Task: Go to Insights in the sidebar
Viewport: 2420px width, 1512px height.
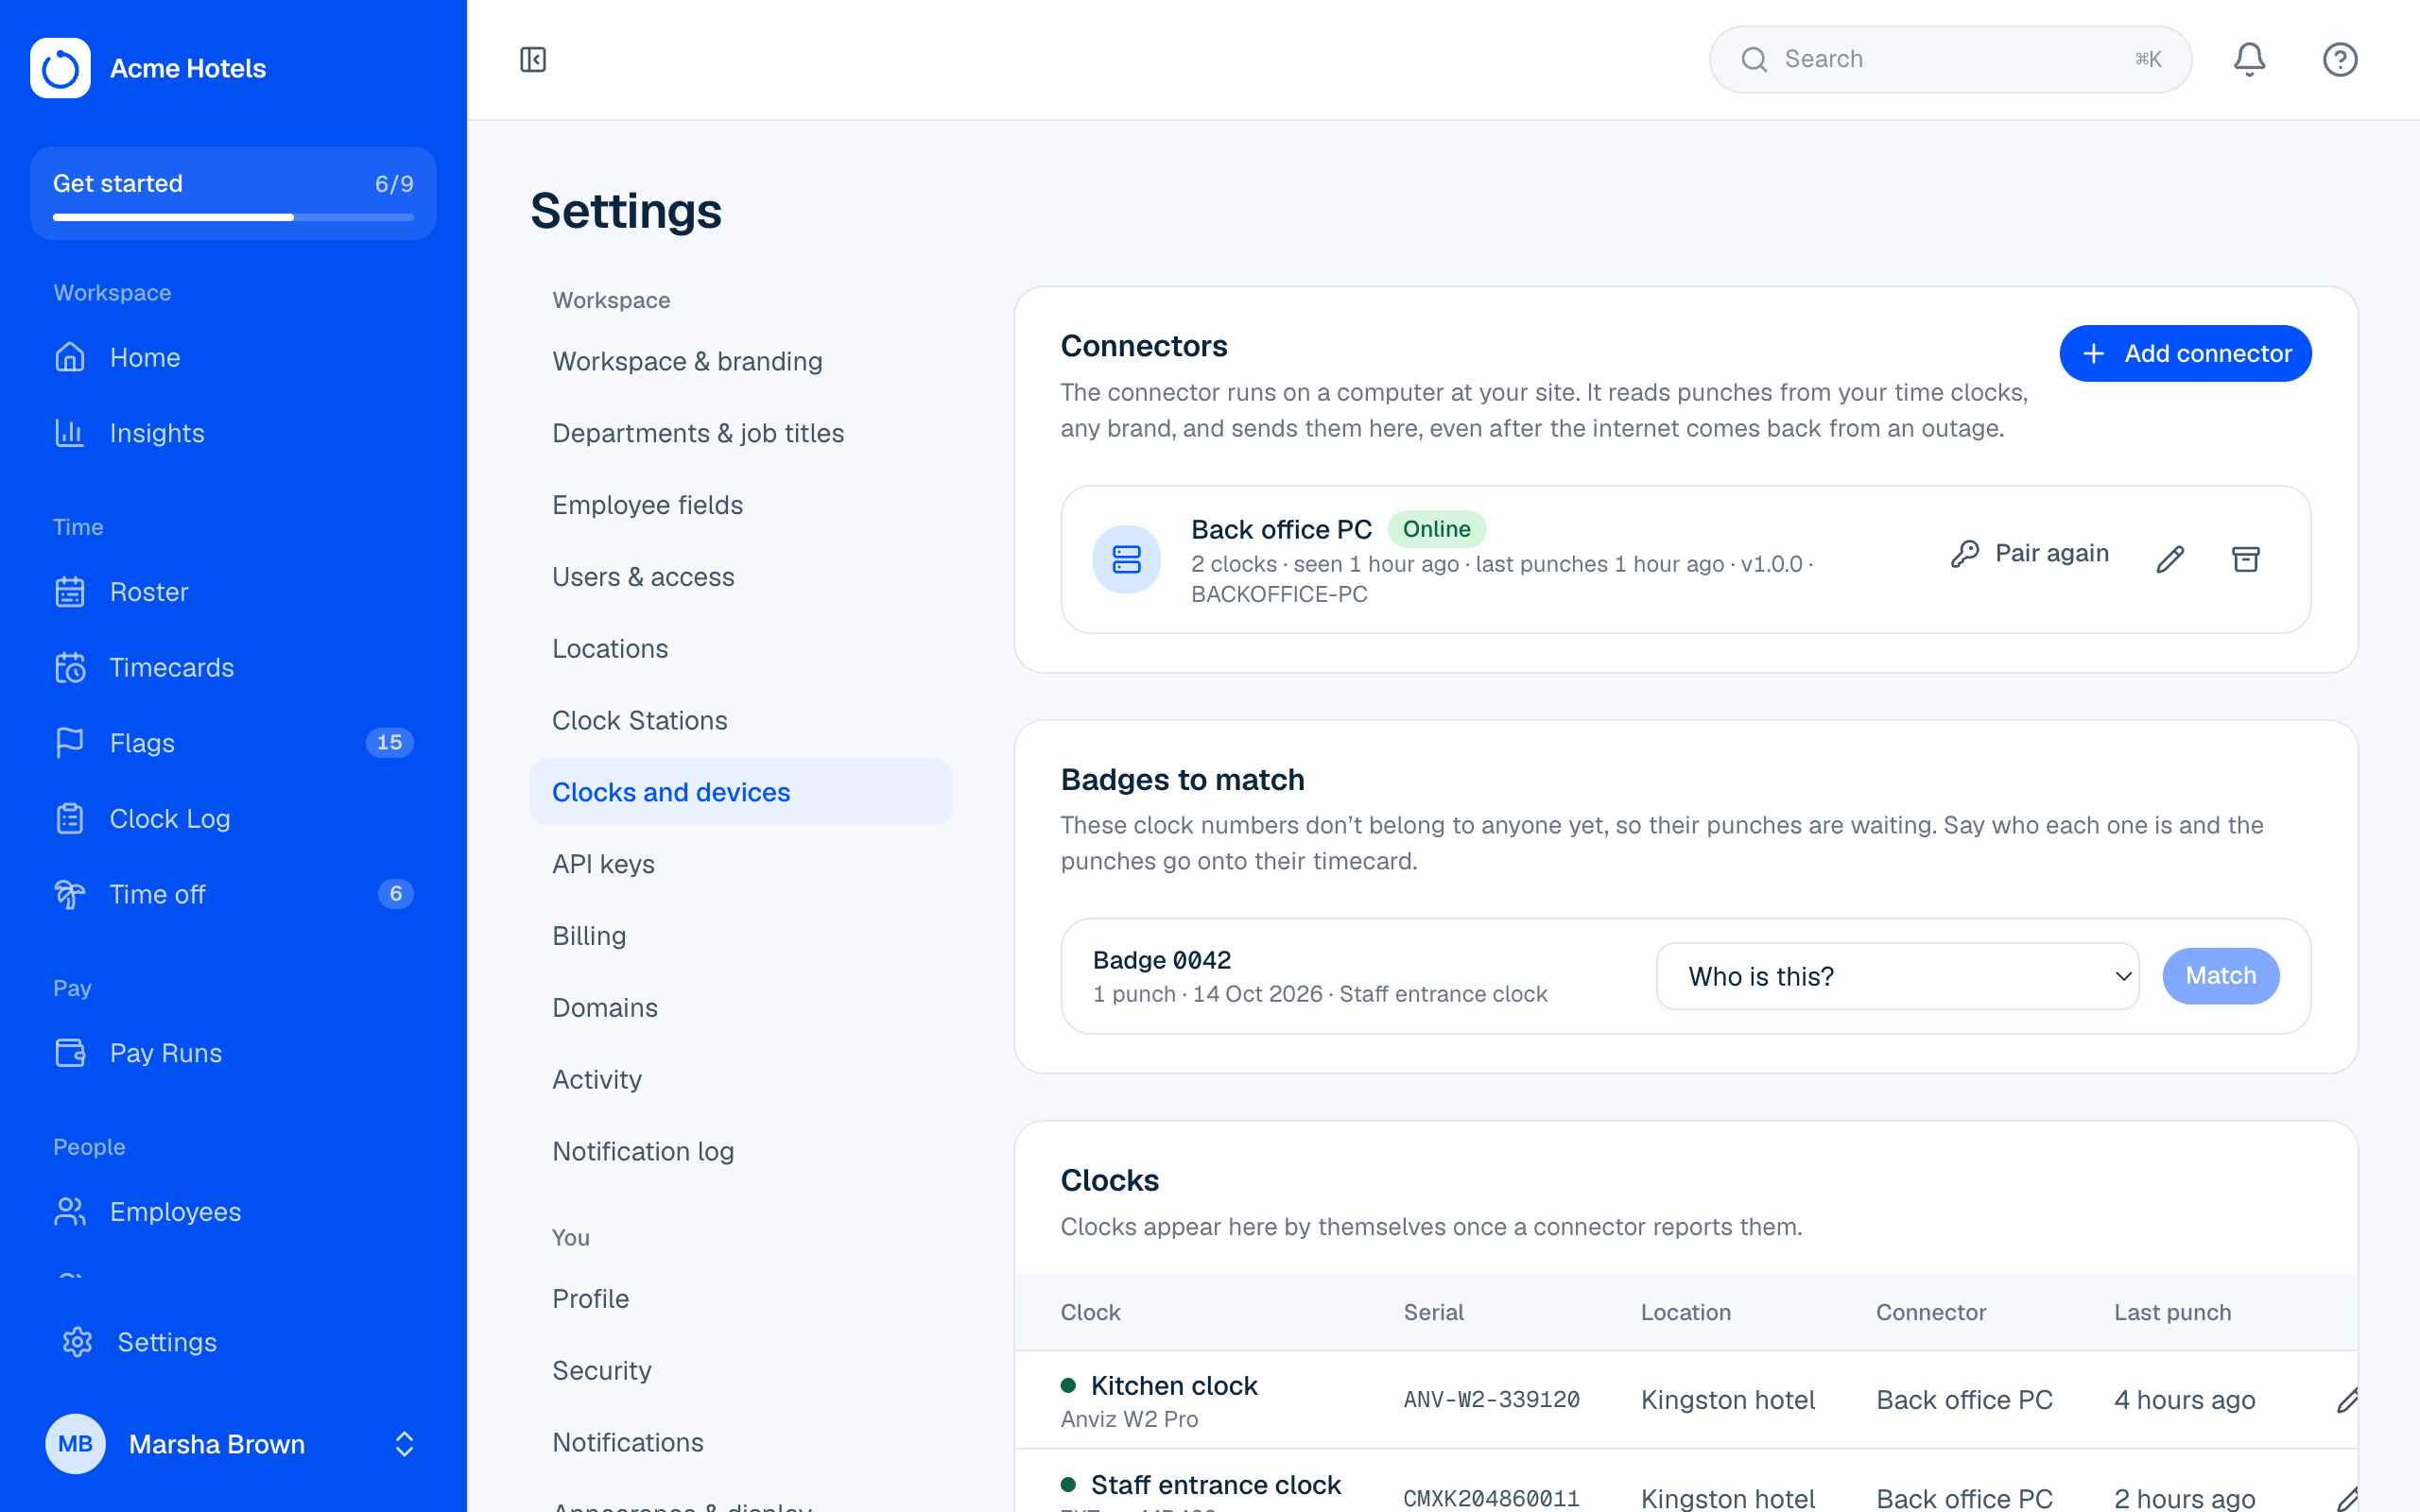Action: click(233, 433)
